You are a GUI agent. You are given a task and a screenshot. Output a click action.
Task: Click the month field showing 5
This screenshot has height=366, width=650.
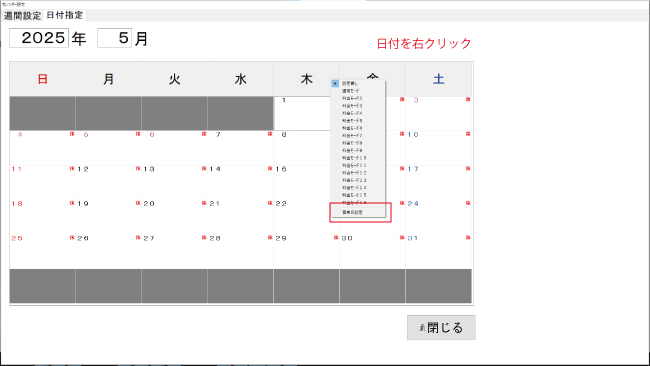(x=114, y=38)
